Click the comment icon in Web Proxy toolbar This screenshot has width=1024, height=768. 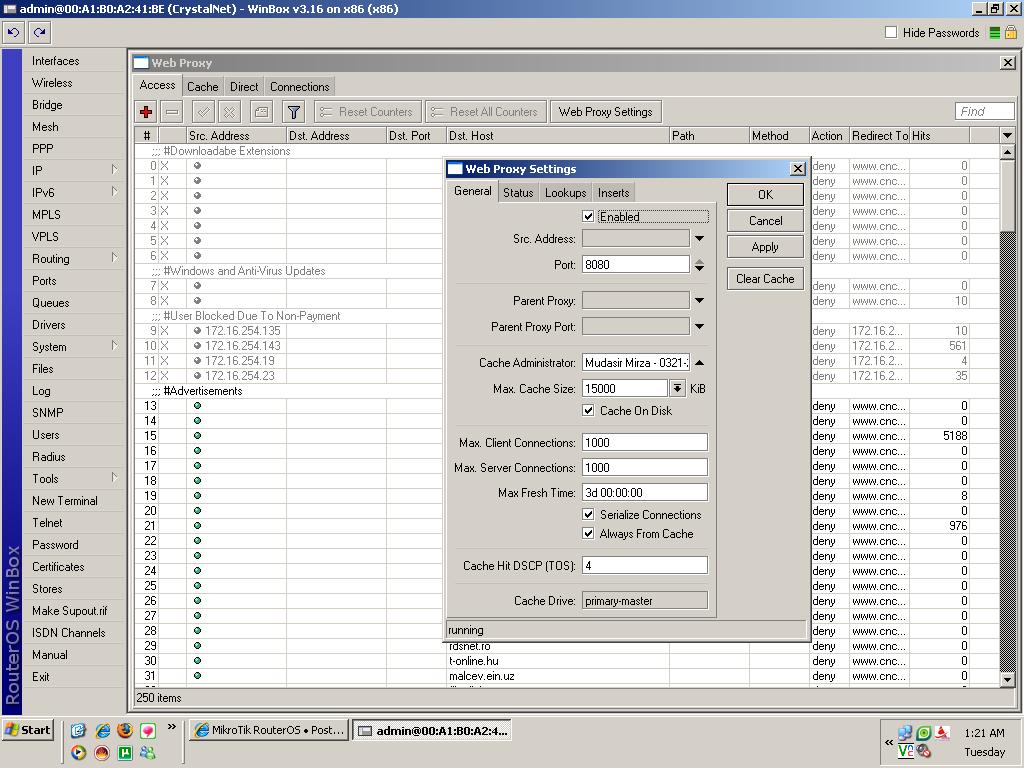pyautogui.click(x=261, y=112)
